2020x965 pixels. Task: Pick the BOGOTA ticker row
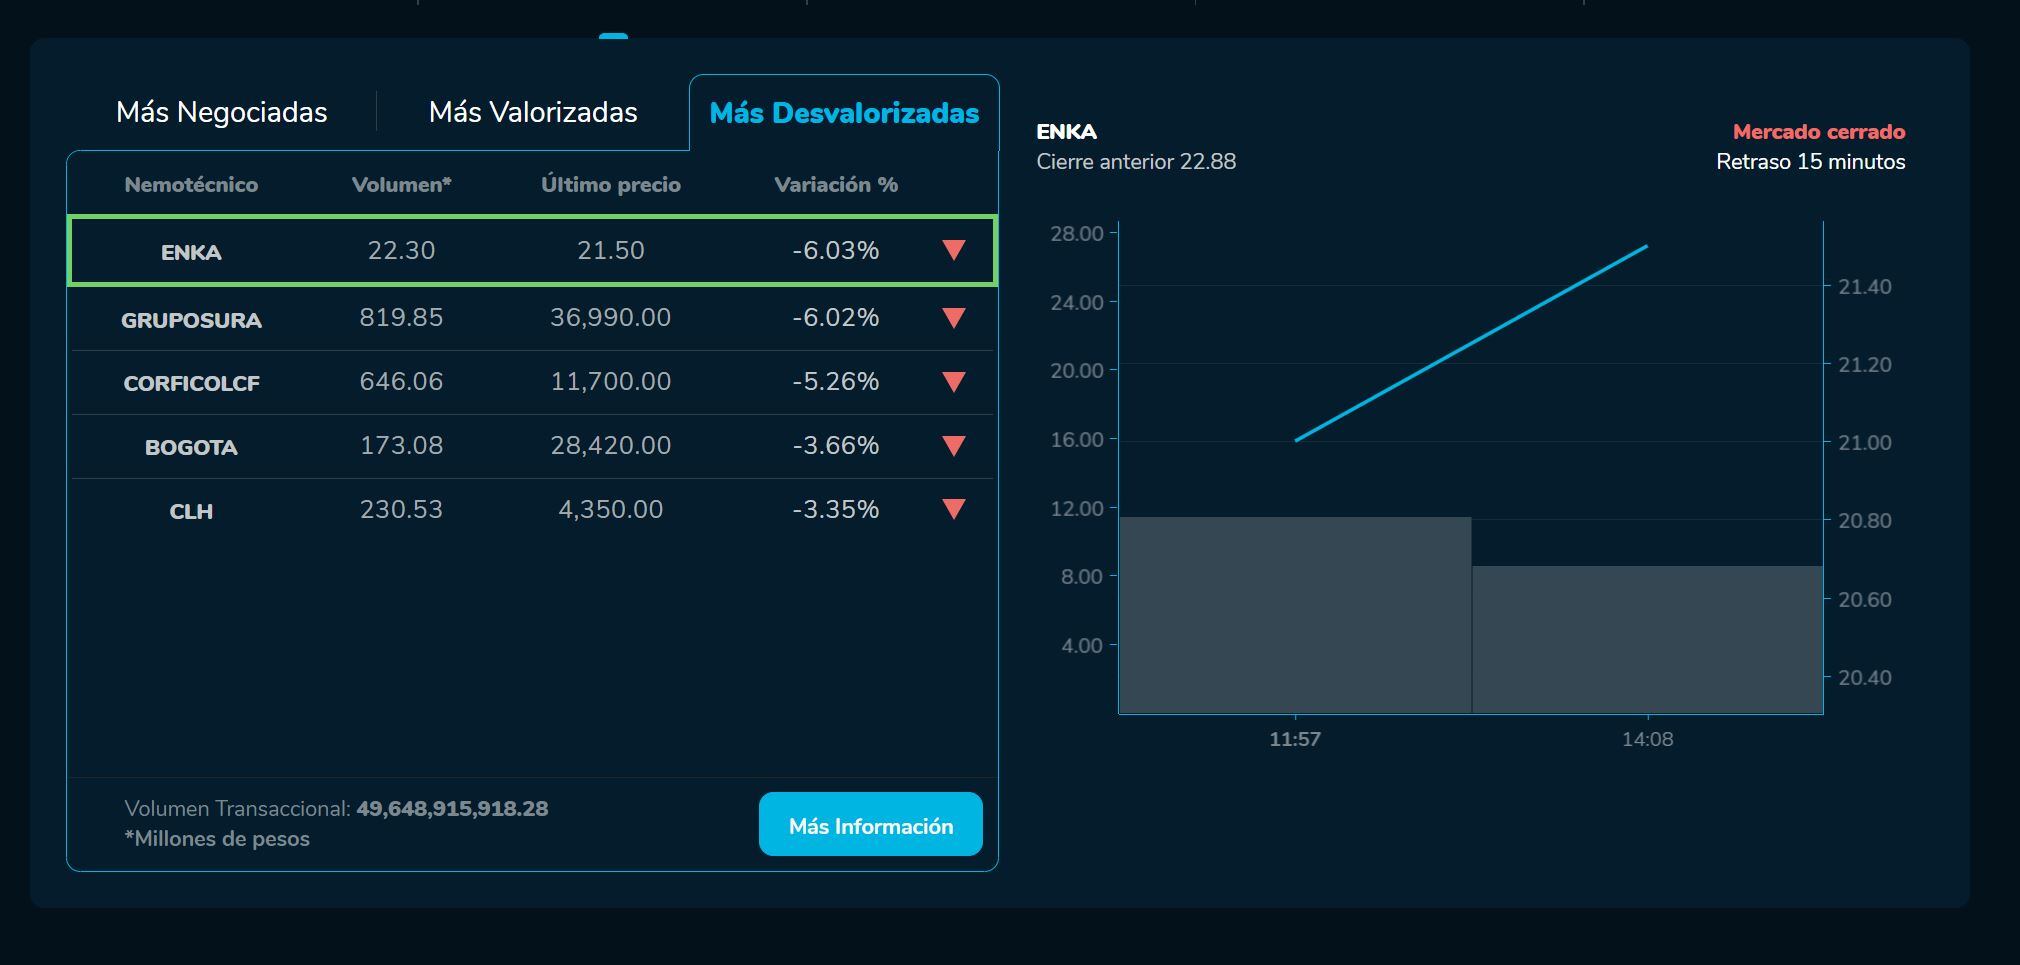pos(191,448)
